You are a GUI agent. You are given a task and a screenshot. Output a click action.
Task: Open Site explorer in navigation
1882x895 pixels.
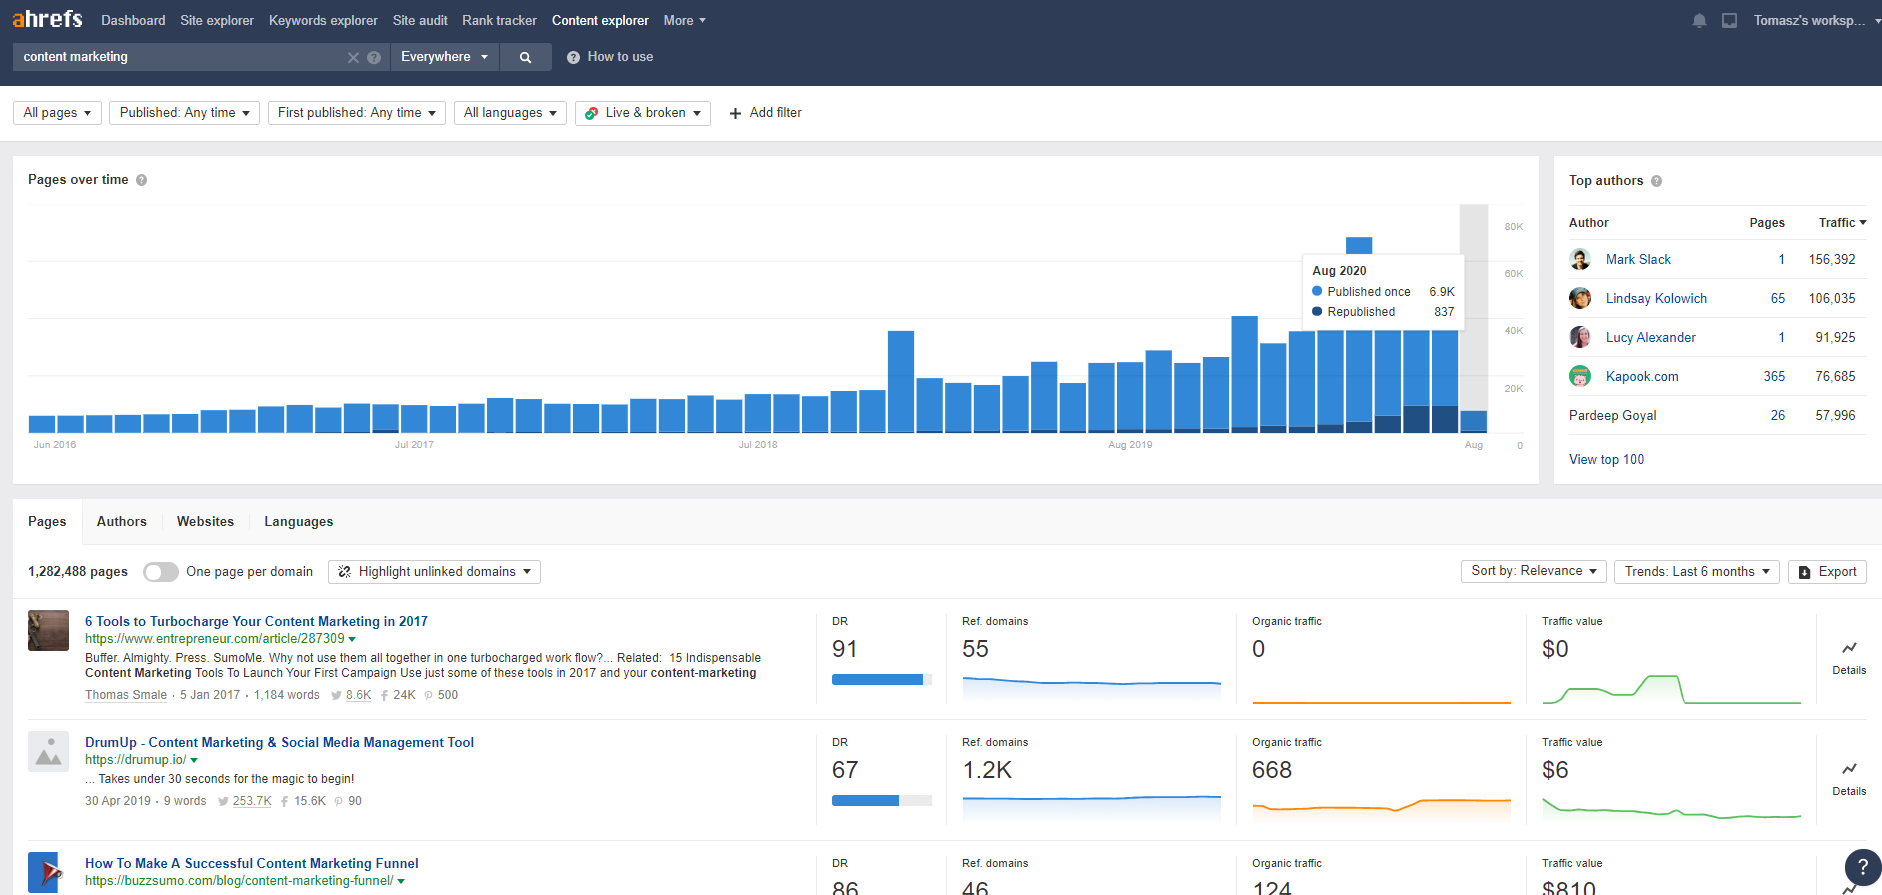[217, 20]
